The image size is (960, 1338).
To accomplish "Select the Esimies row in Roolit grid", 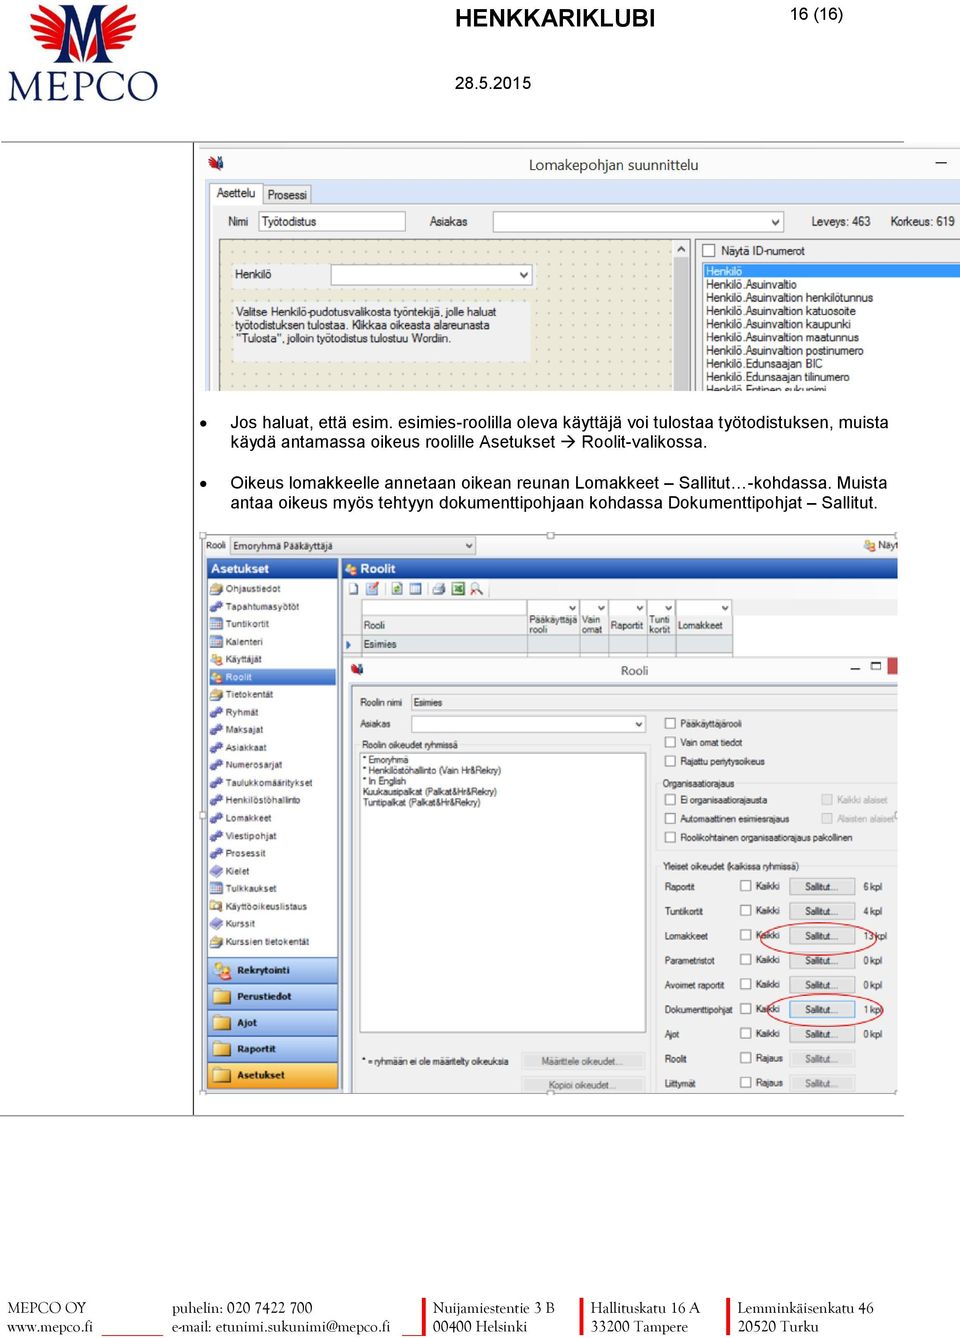I will point(540,644).
